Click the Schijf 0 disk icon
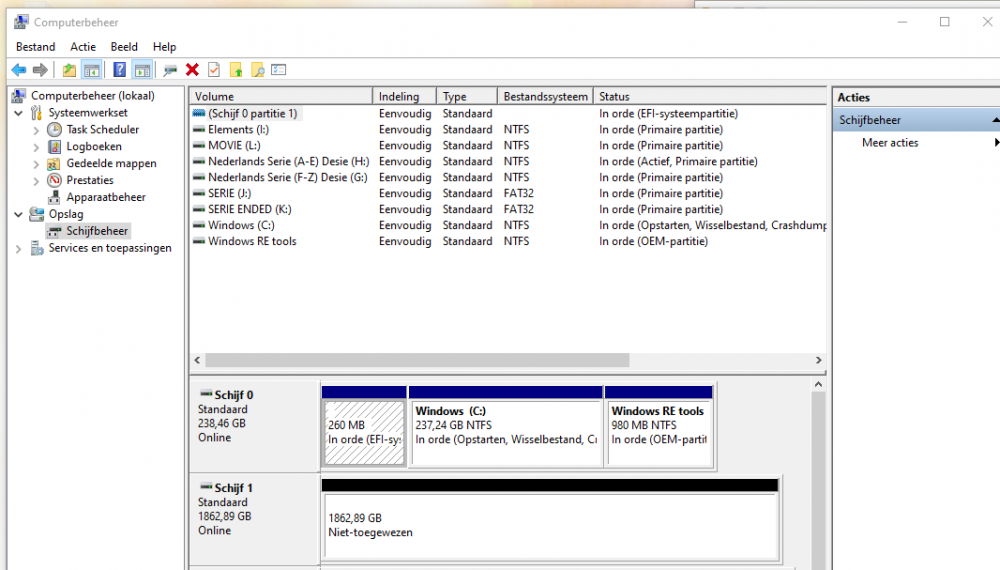 click(205, 394)
